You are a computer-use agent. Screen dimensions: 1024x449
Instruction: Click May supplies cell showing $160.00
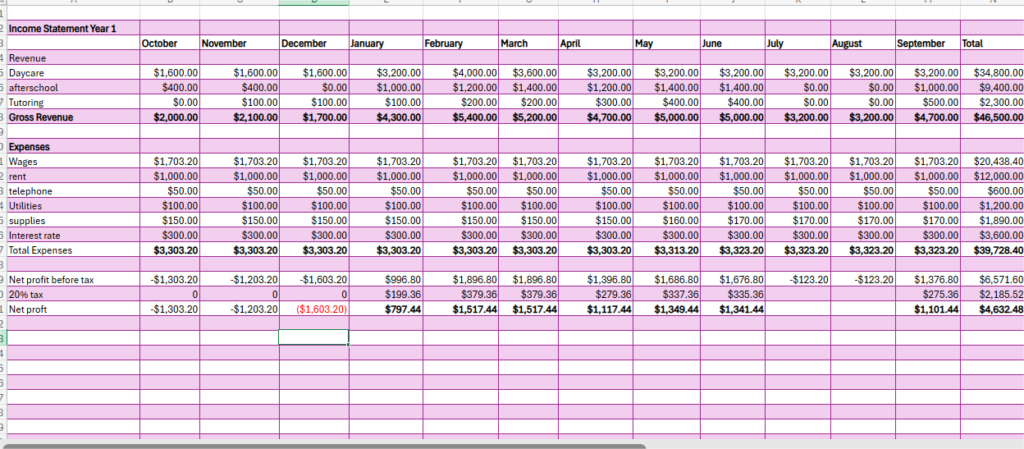point(664,219)
